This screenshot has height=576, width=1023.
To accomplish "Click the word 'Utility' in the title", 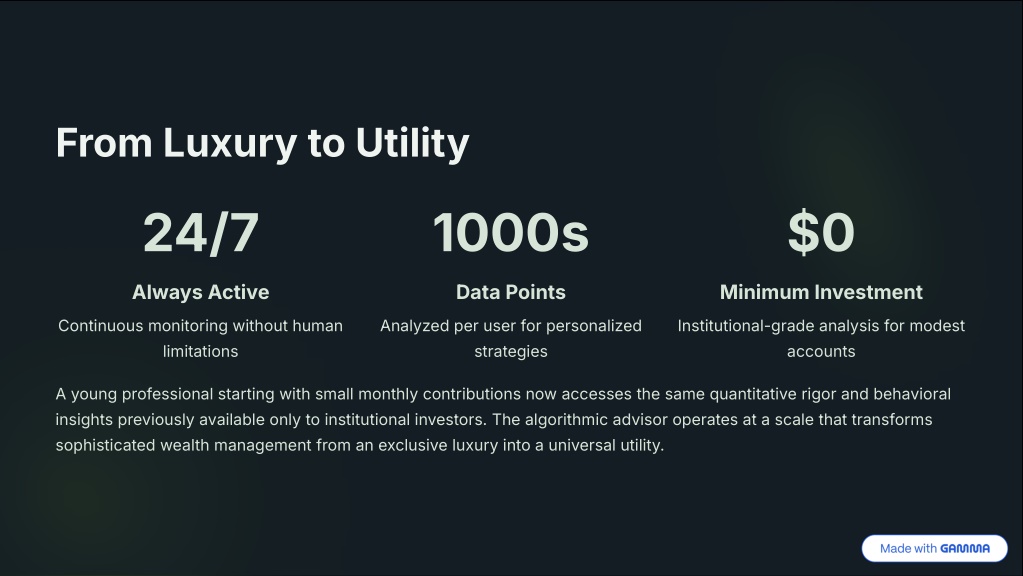I will [412, 143].
